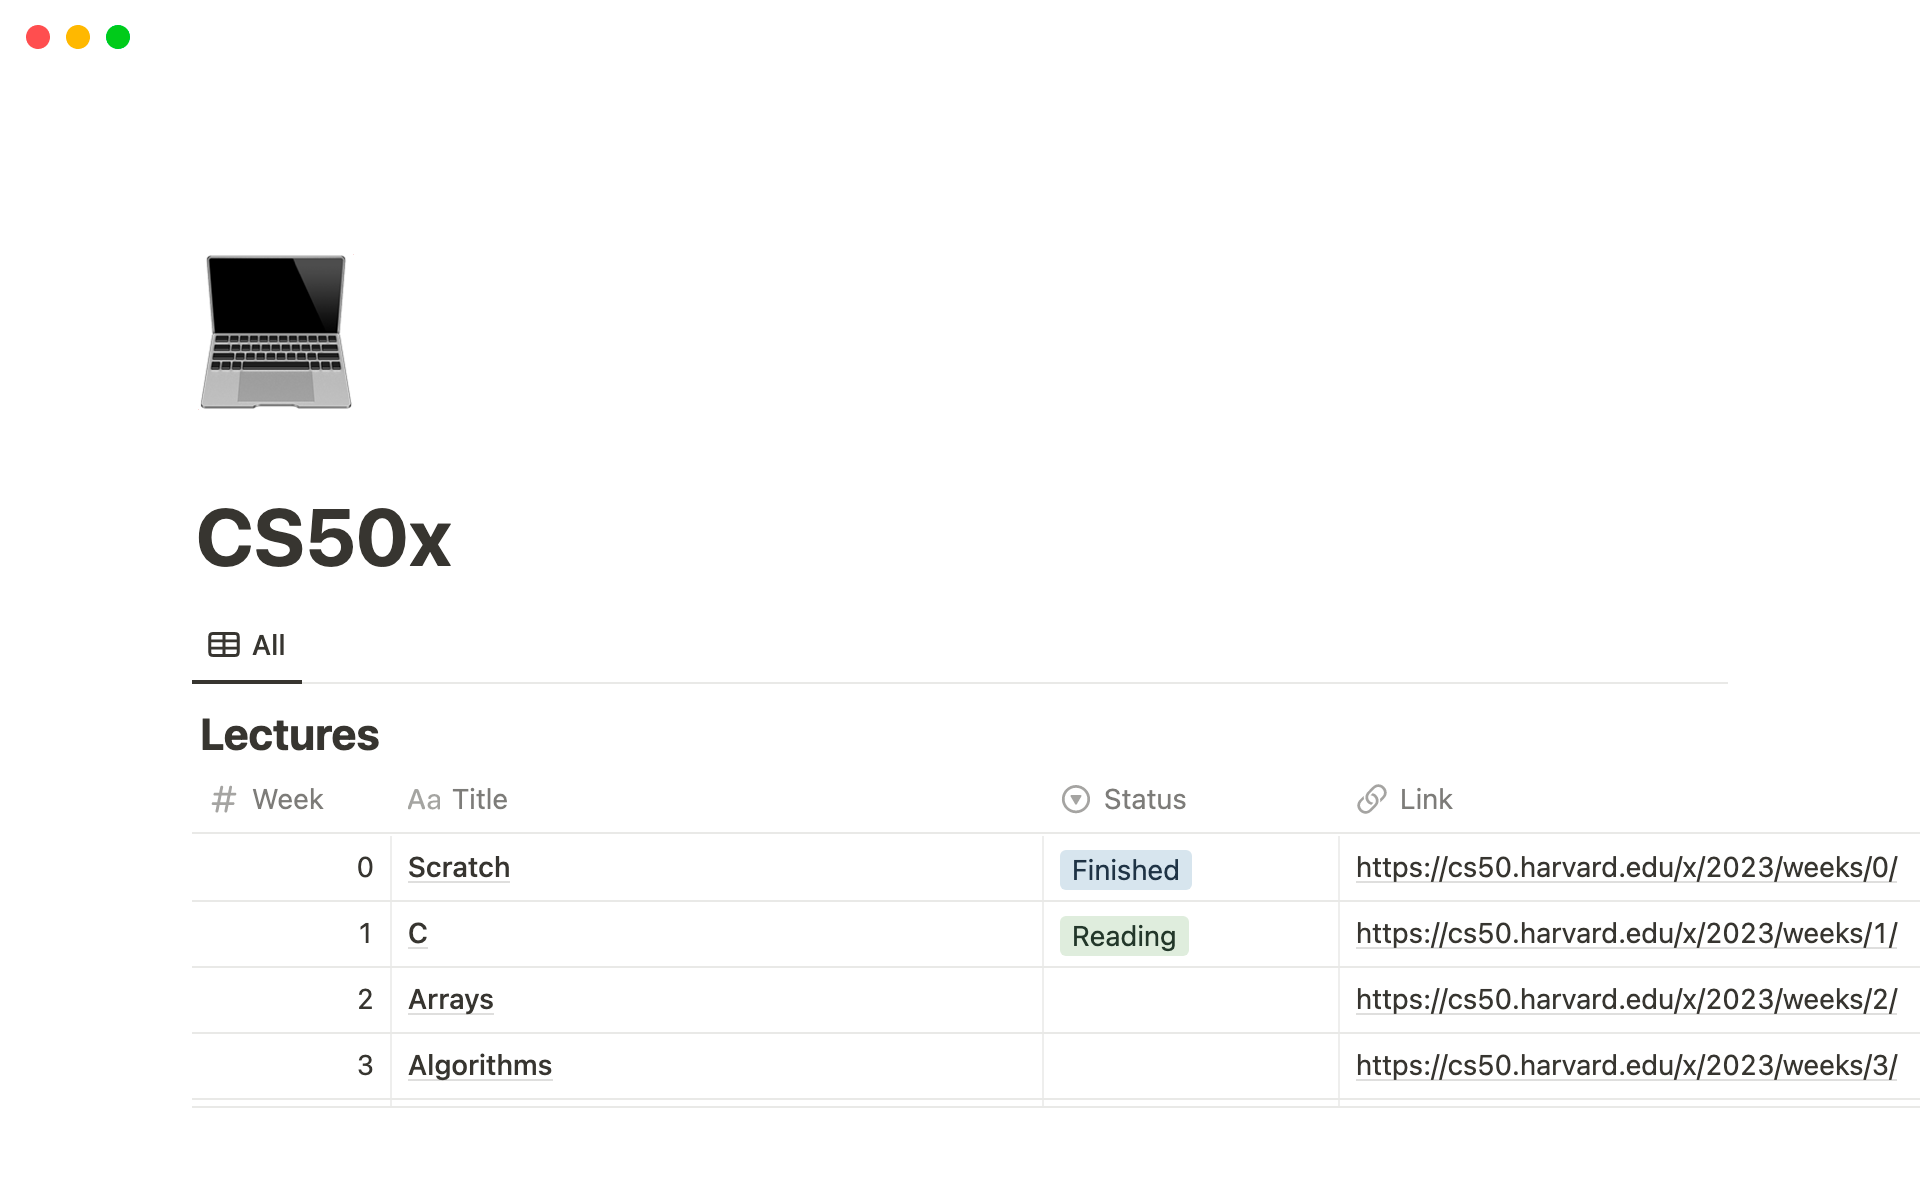
Task: Open the Algorithms lecture page
Action: 480,1065
